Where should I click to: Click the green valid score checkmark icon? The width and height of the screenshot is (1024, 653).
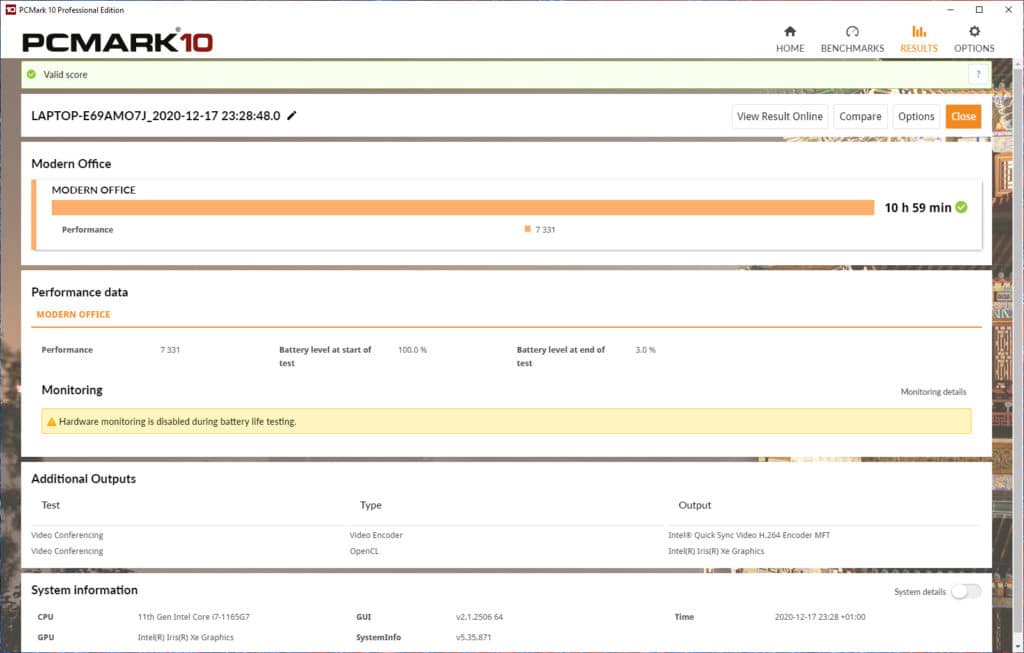(31, 74)
